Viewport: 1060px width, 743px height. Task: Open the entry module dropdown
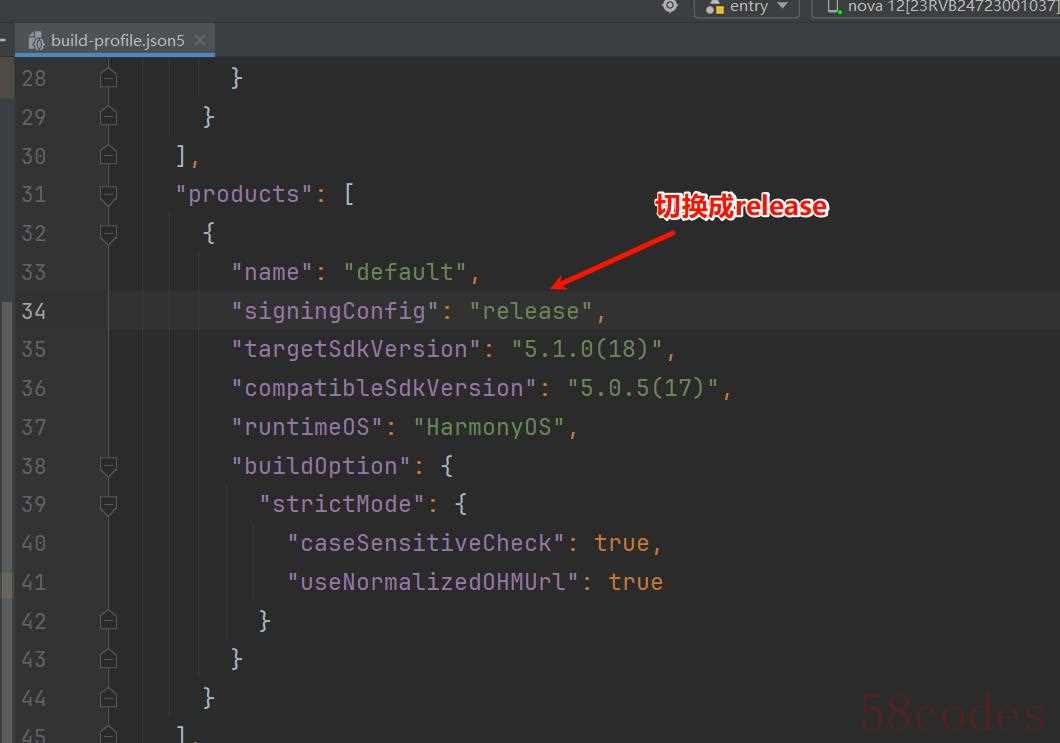[746, 7]
